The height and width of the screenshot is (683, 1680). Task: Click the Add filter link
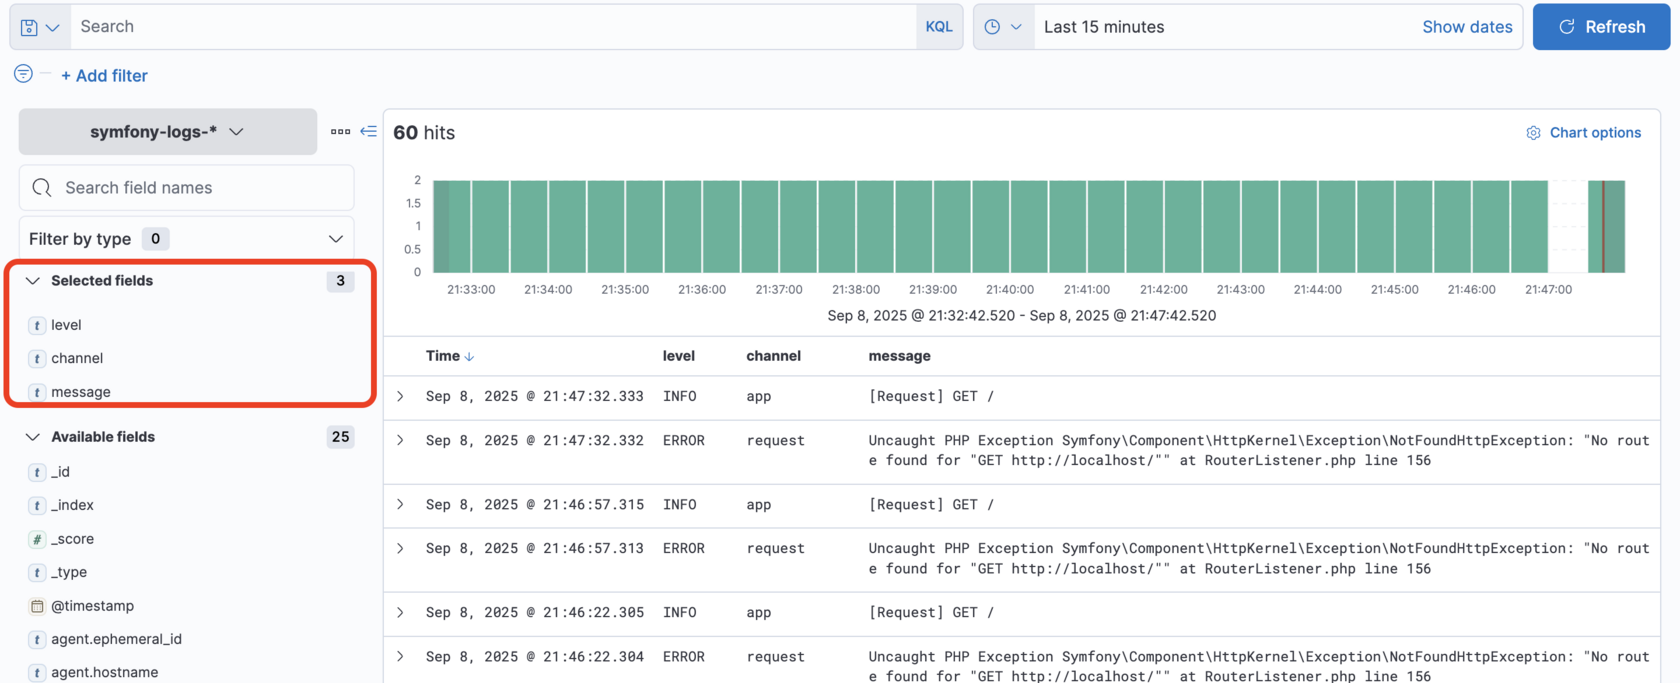tap(104, 75)
